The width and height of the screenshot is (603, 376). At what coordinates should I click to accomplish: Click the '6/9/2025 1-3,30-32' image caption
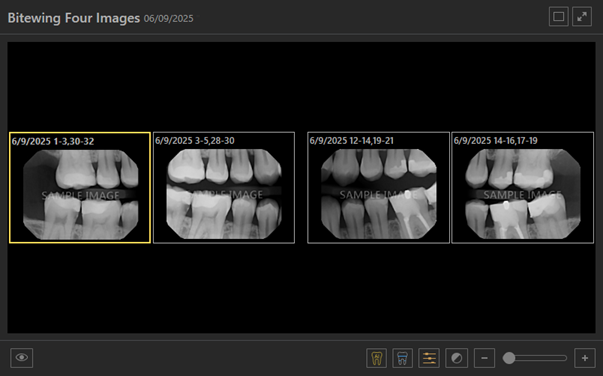click(x=53, y=141)
